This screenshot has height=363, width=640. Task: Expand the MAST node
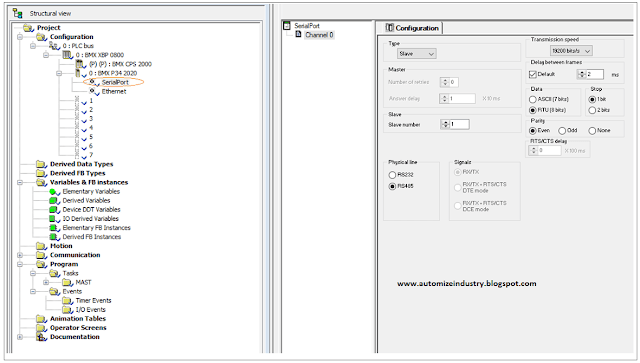point(46,283)
